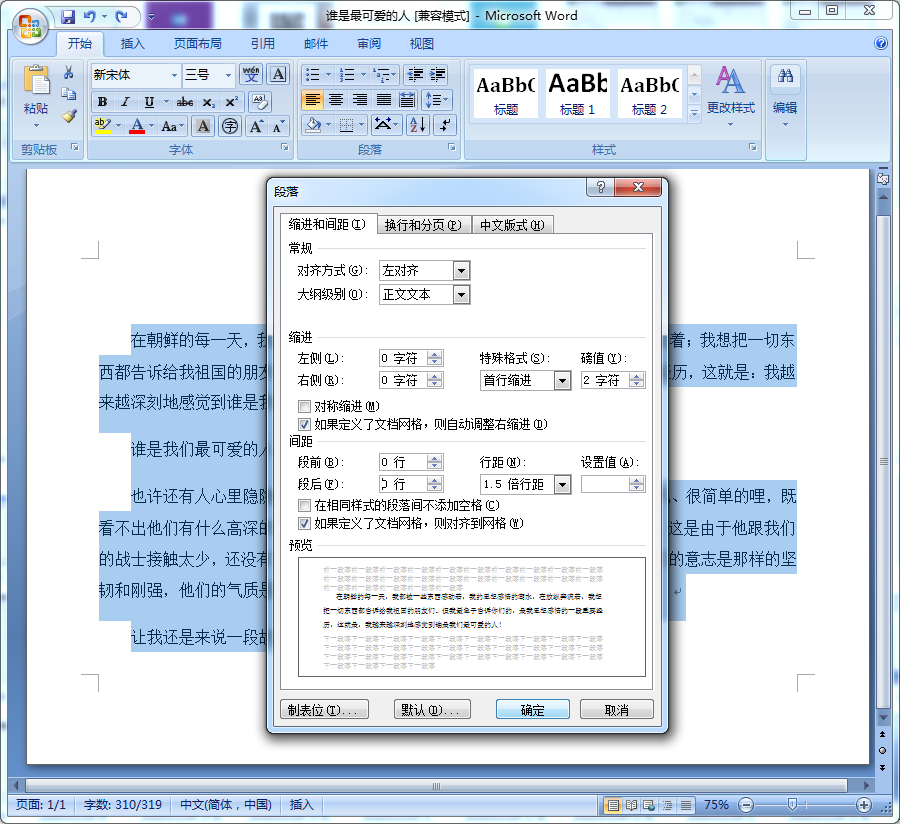Apply the 标题 1 style
The height and width of the screenshot is (824, 900).
coord(577,94)
